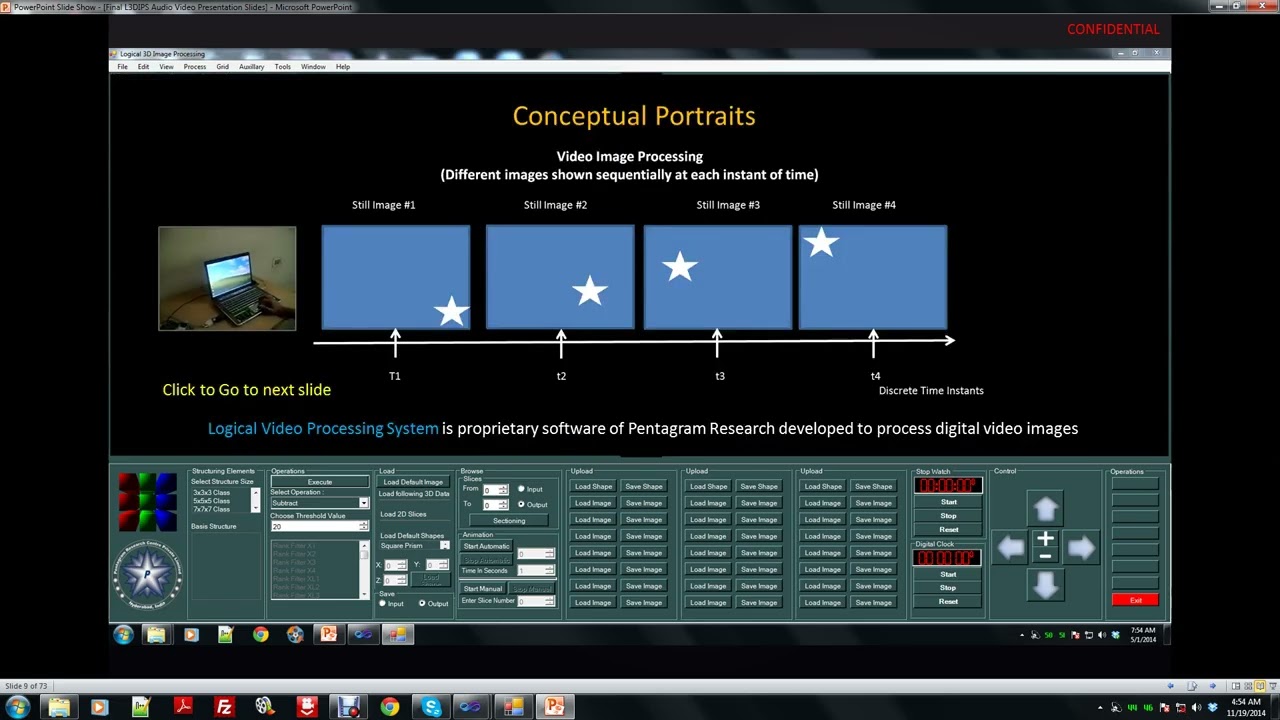Click Start under Stop Watch
This screenshot has width=1280, height=720.
point(948,502)
